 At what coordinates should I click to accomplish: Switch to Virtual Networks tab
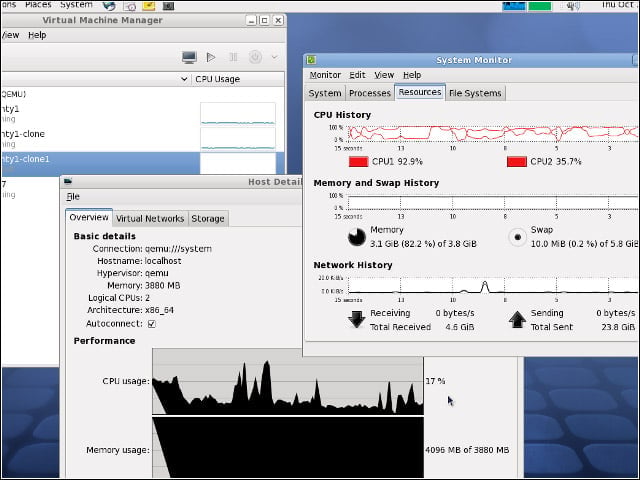point(150,219)
